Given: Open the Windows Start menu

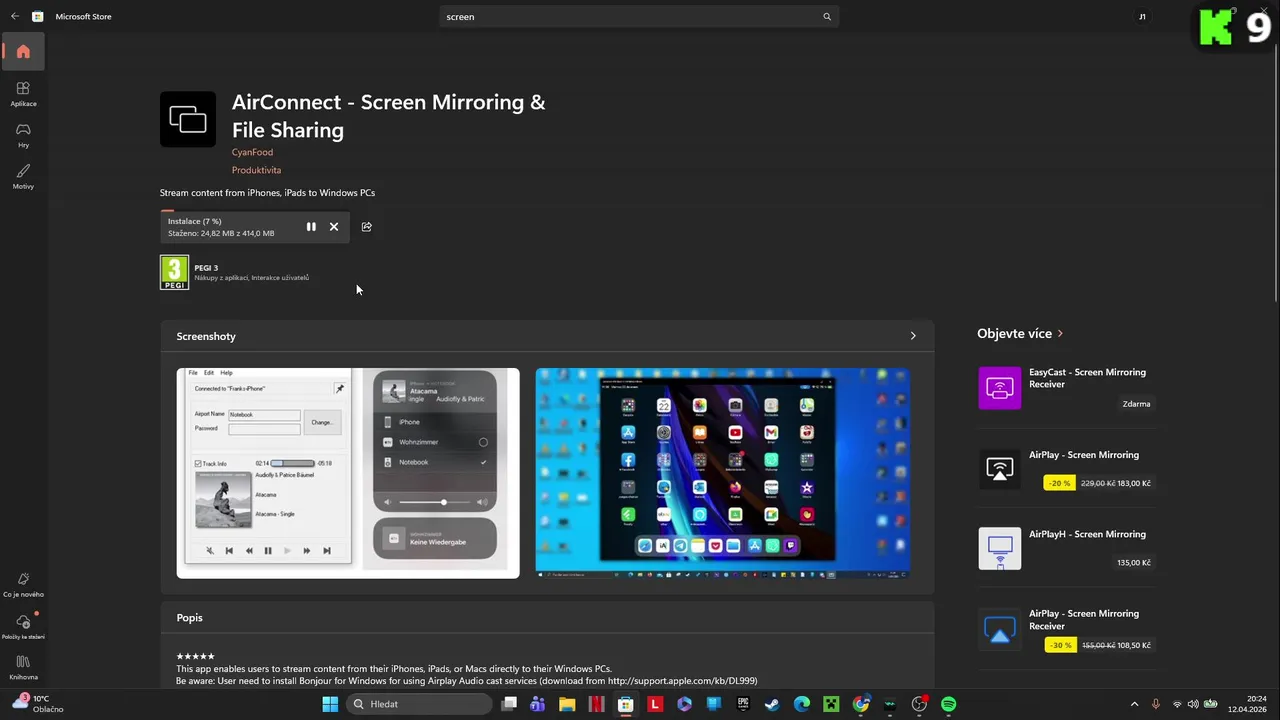Looking at the screenshot, I should (x=330, y=704).
